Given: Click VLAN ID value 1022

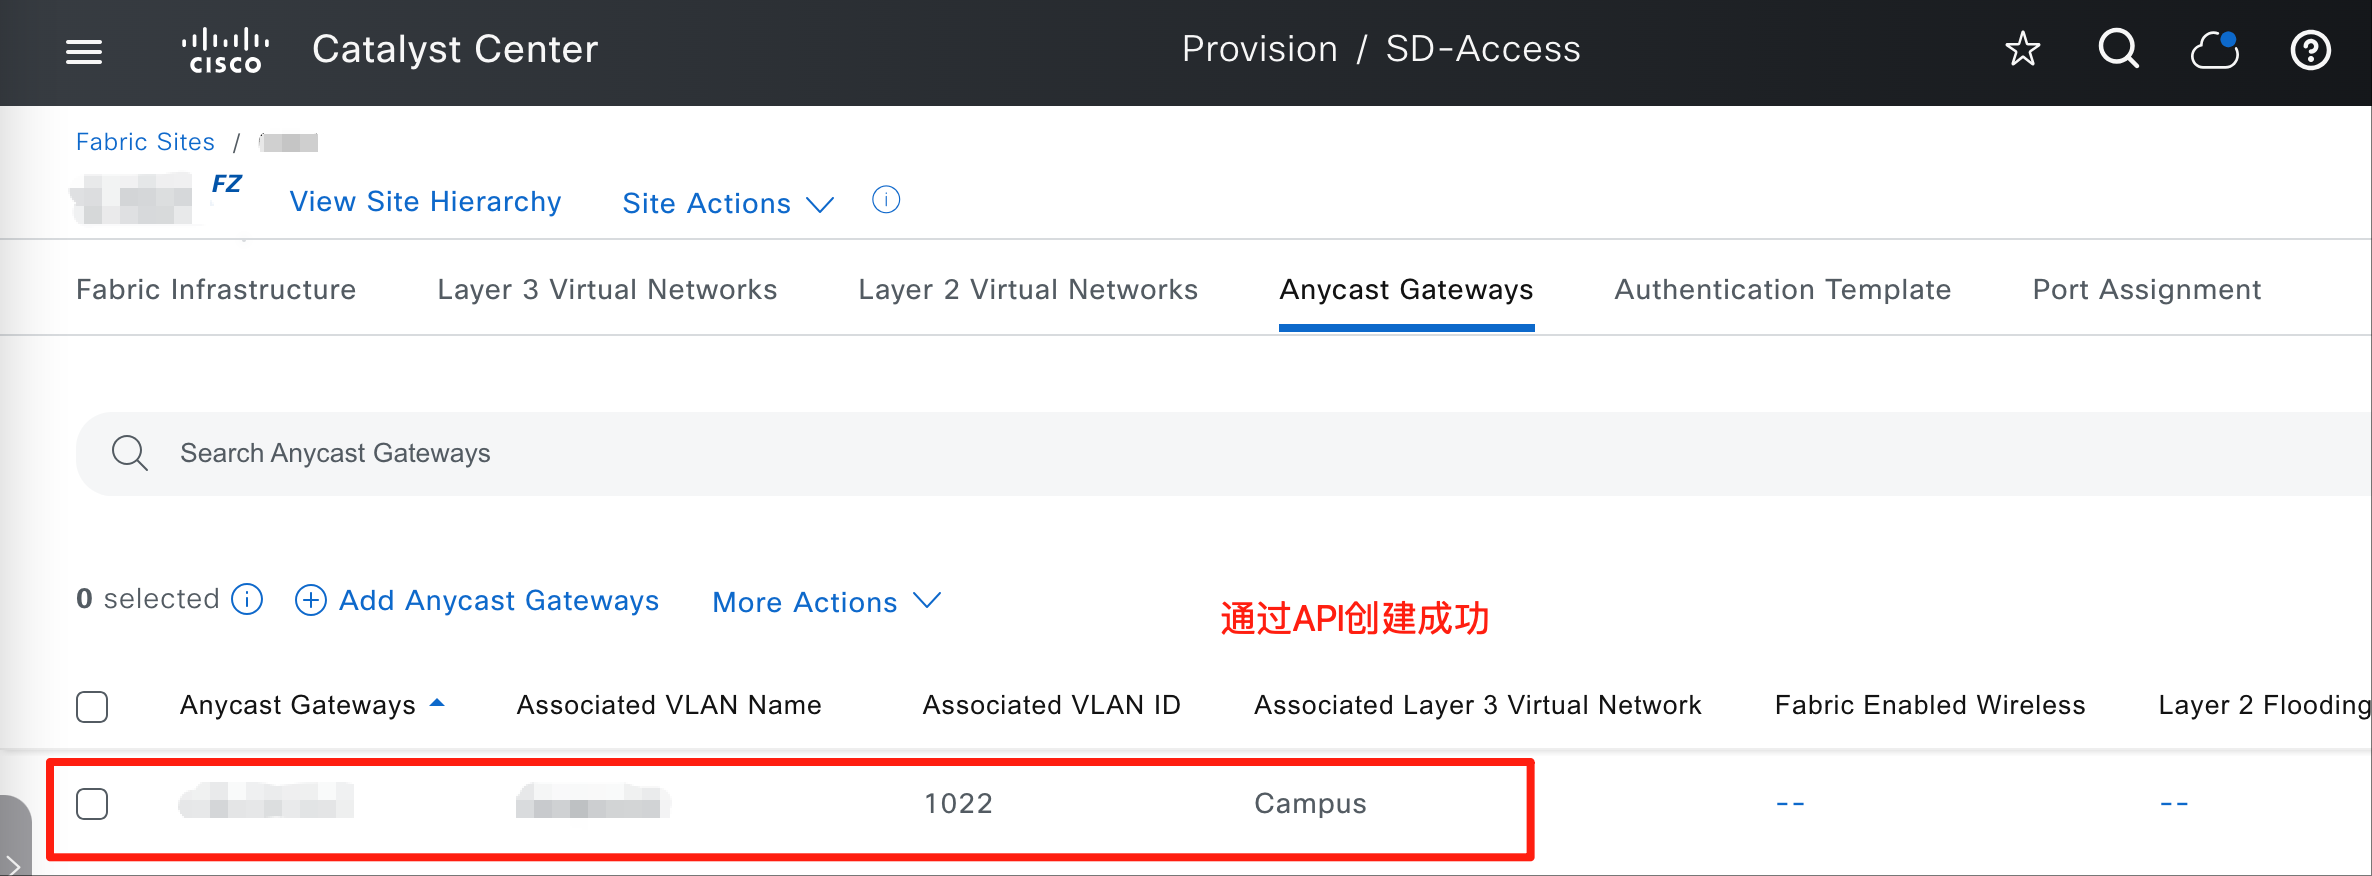Looking at the screenshot, I should [958, 804].
